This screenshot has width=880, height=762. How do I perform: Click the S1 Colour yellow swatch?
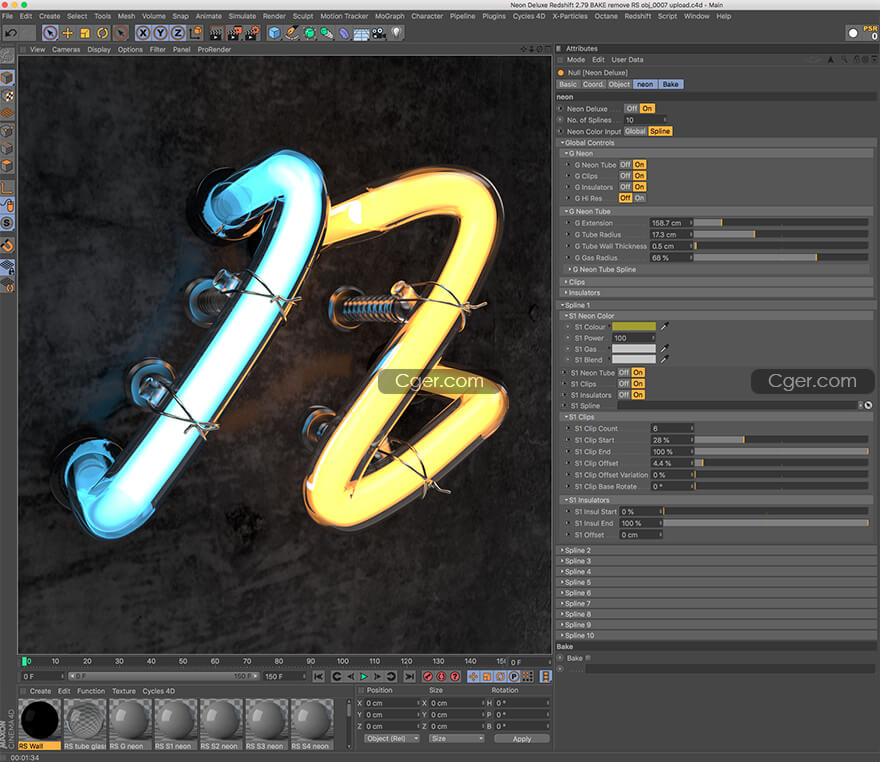point(633,327)
